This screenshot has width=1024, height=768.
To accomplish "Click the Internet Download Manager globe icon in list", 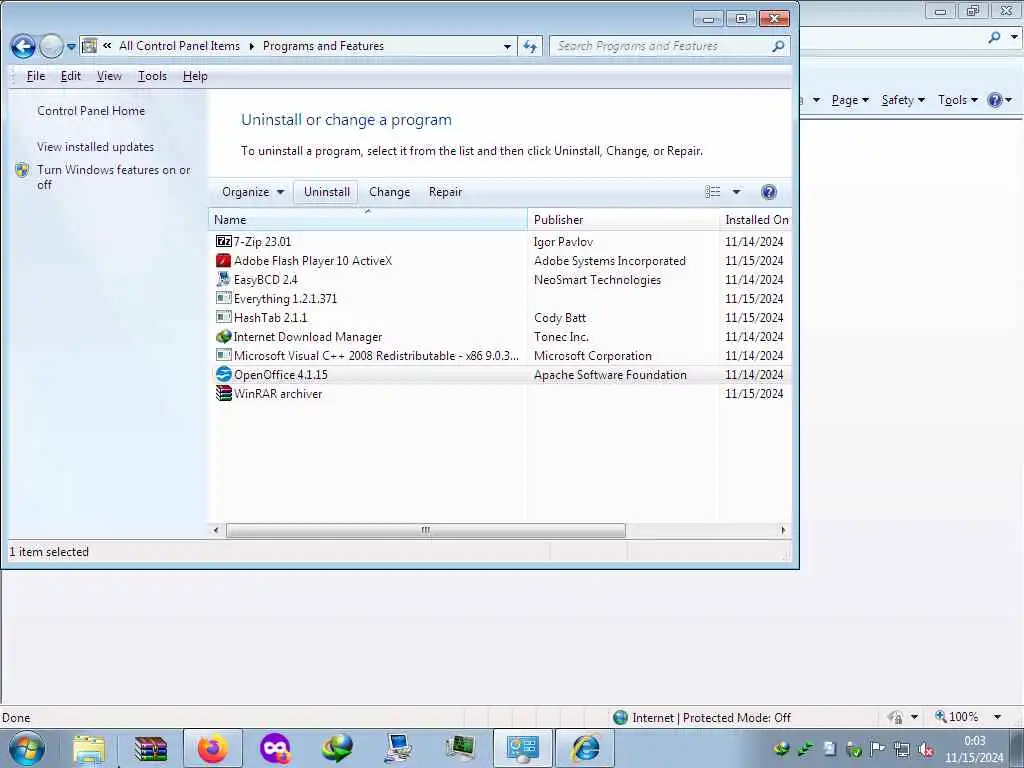I will (x=223, y=336).
